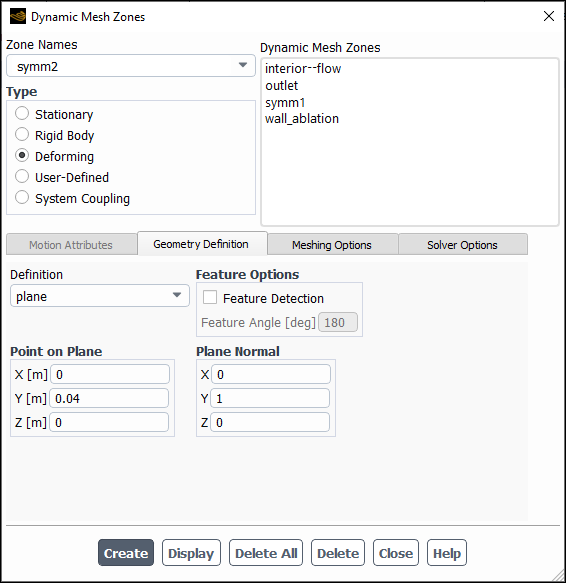Select the Stationary type radio button
The height and width of the screenshot is (583, 566).
[22, 113]
